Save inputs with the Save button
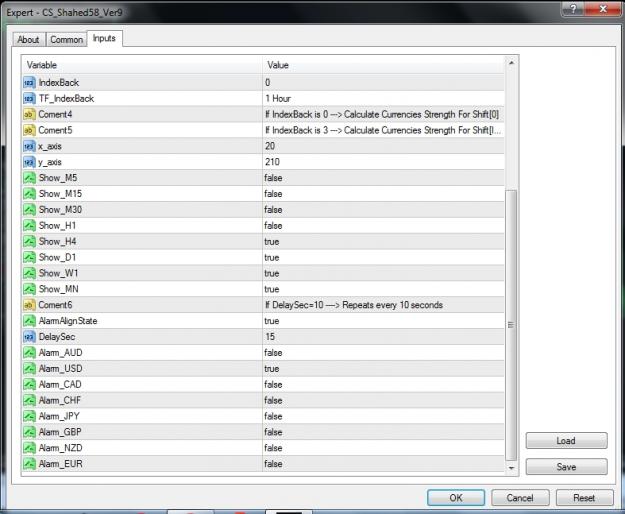 tap(566, 467)
